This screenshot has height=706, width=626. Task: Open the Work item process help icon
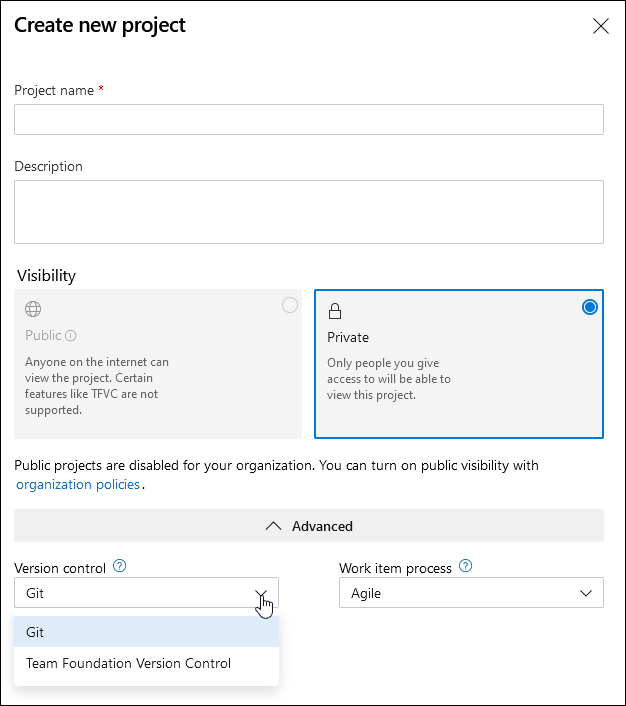click(x=465, y=567)
